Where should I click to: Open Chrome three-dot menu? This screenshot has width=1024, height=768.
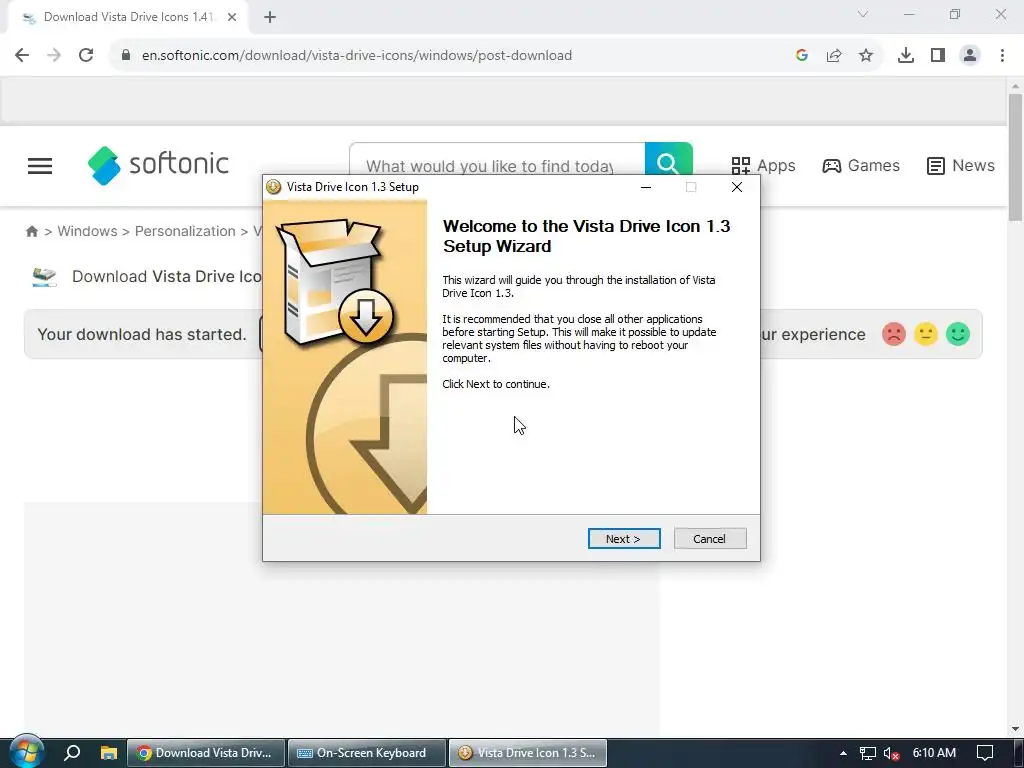coord(1002,56)
